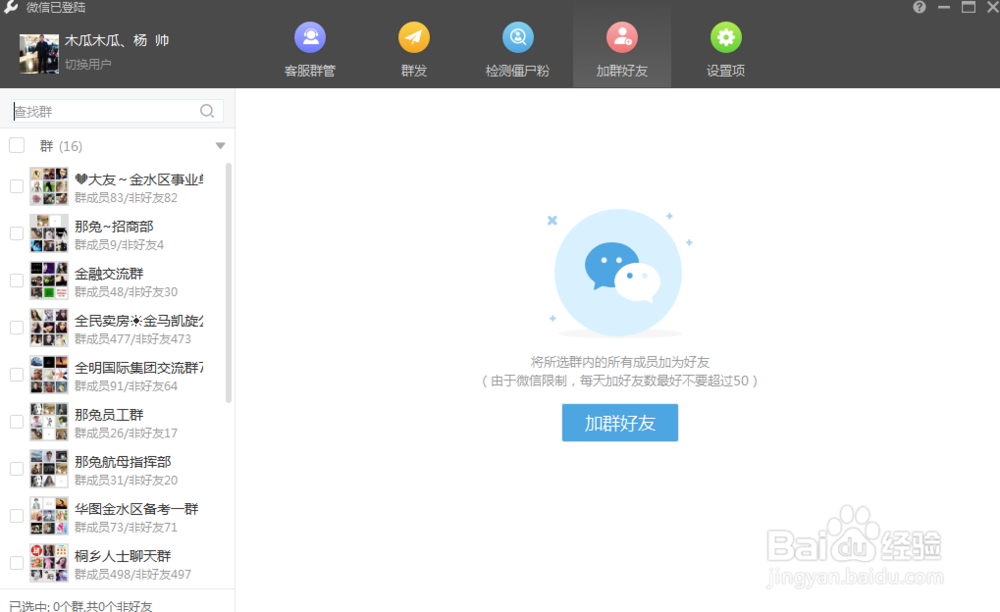Click the 已选中 selection status text
1000x612 pixels.
point(81,606)
